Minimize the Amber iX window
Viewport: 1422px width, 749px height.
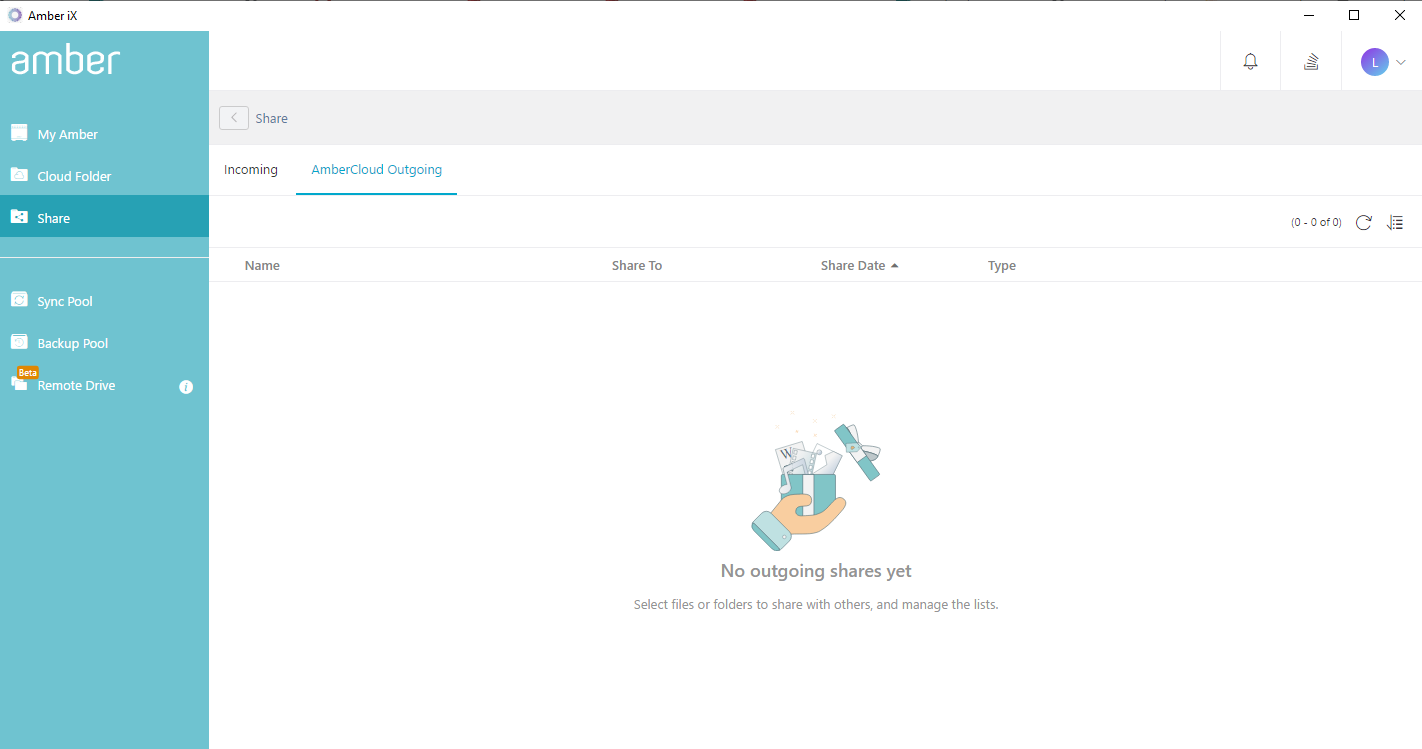coord(1309,15)
